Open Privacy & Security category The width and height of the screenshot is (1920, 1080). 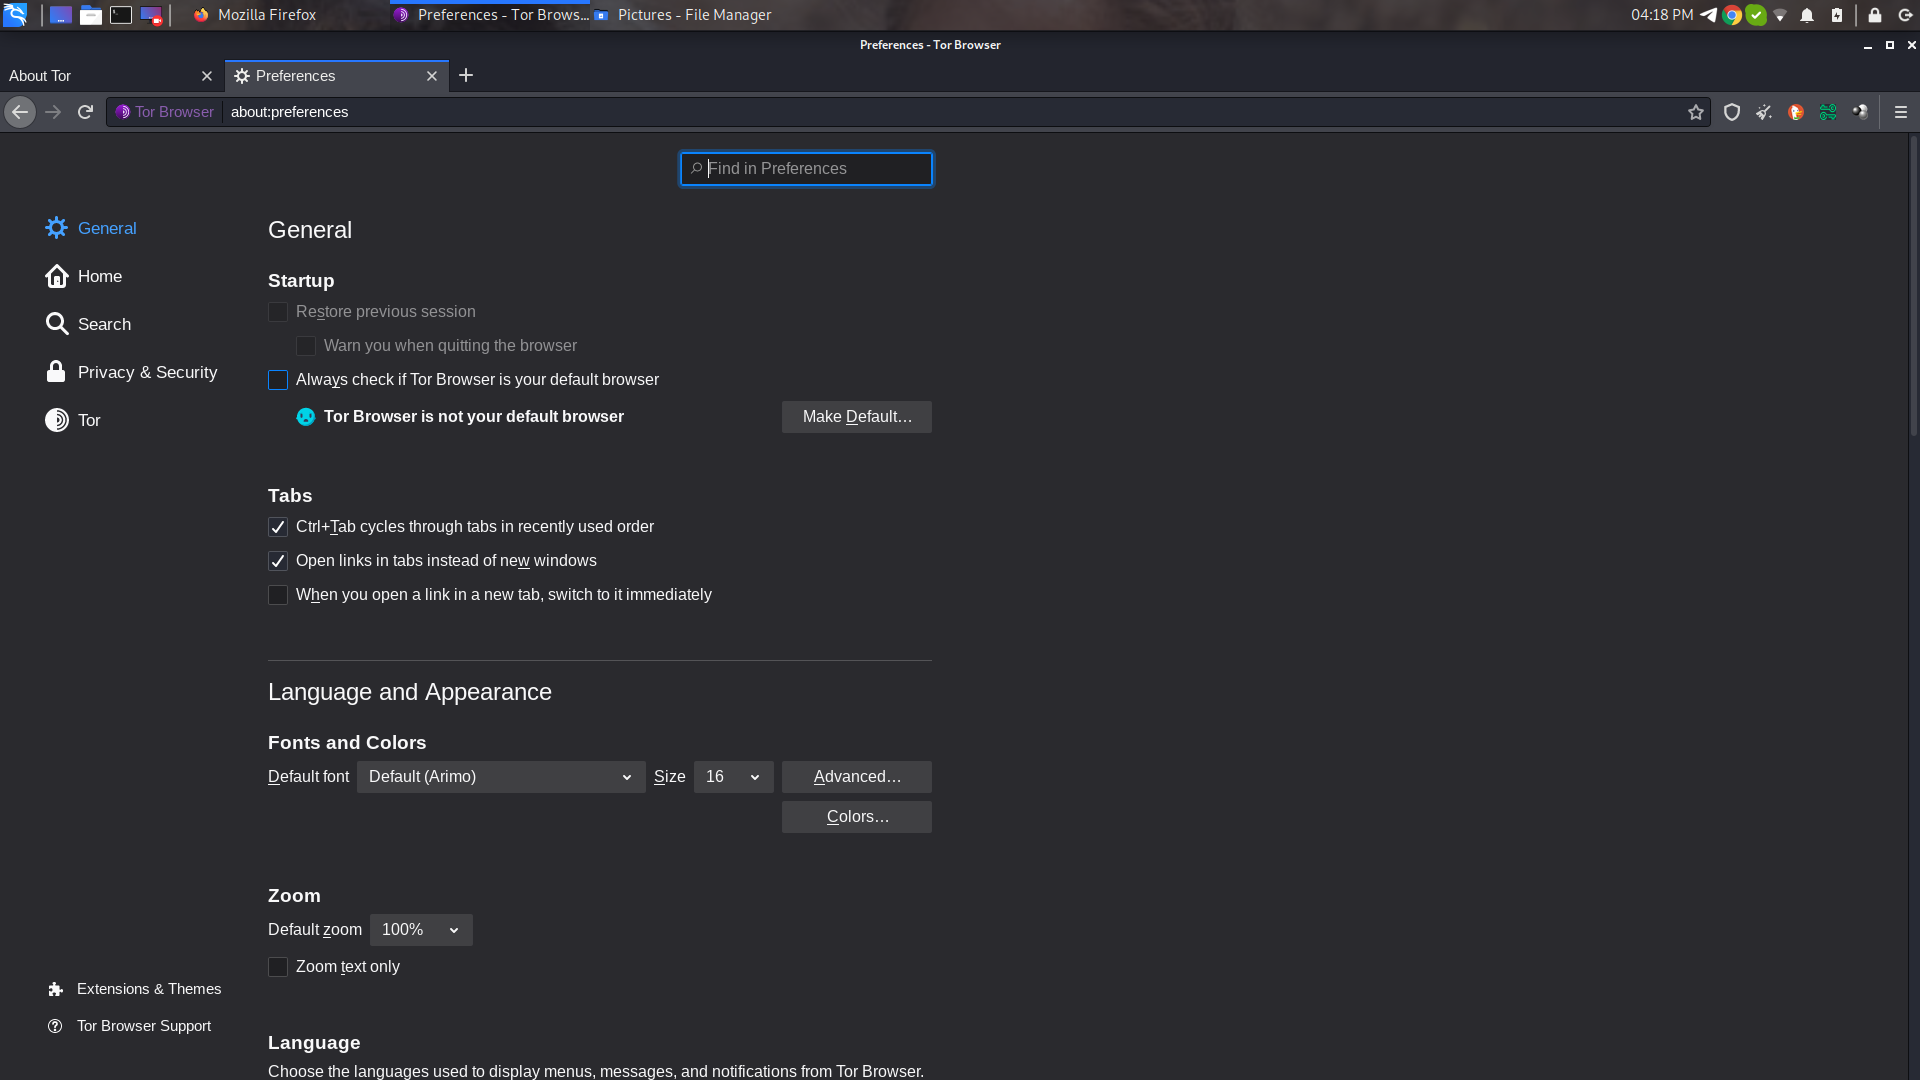coord(131,372)
